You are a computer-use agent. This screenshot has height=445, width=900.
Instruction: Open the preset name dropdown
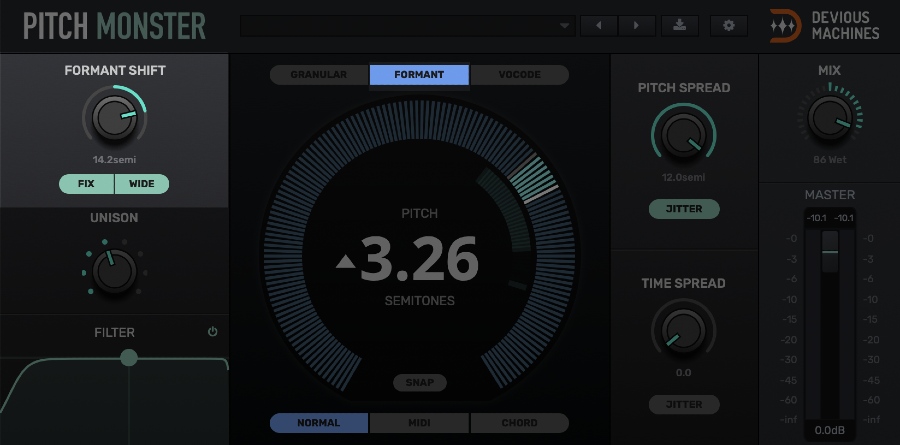click(x=408, y=26)
